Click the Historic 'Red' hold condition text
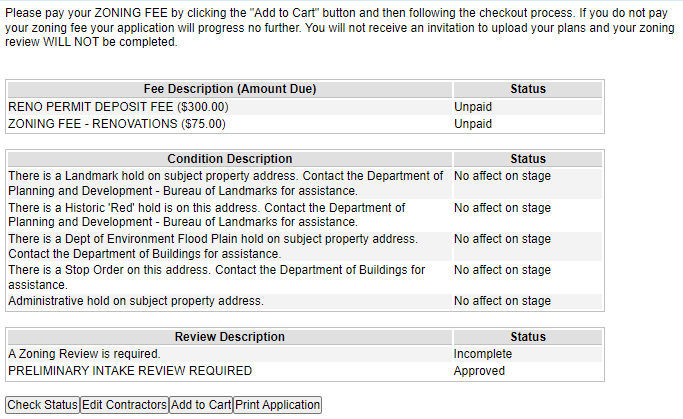The height and width of the screenshot is (419, 683). (x=206, y=215)
